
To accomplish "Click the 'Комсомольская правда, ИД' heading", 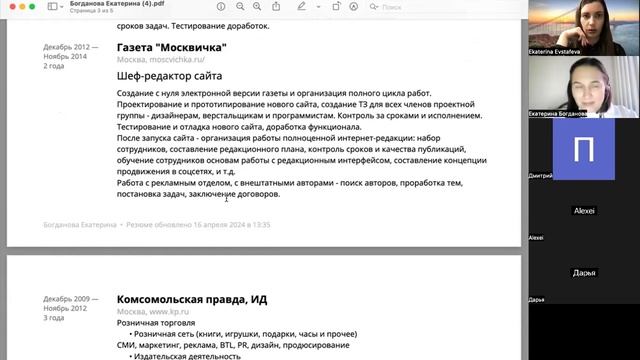I will point(192,300).
